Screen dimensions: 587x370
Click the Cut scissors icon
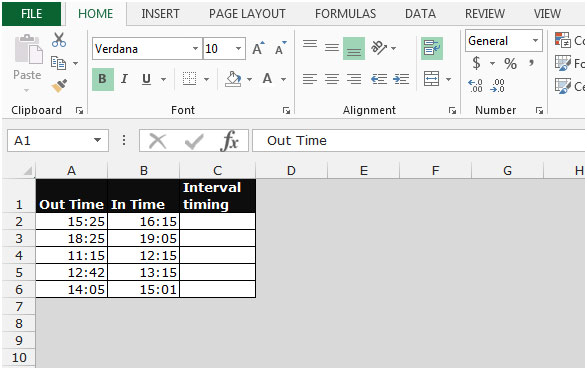[59, 40]
